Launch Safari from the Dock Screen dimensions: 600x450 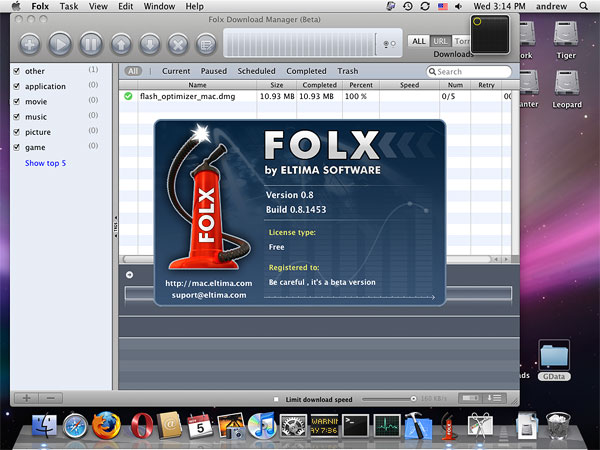click(x=75, y=426)
